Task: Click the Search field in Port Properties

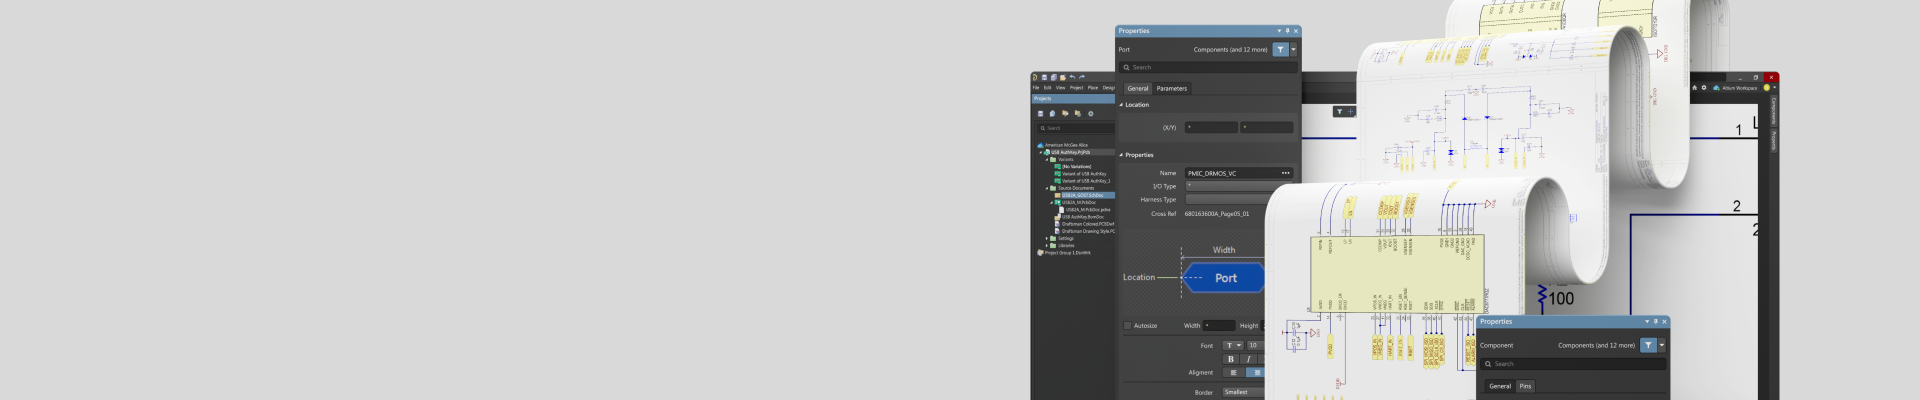Action: 1210,67
